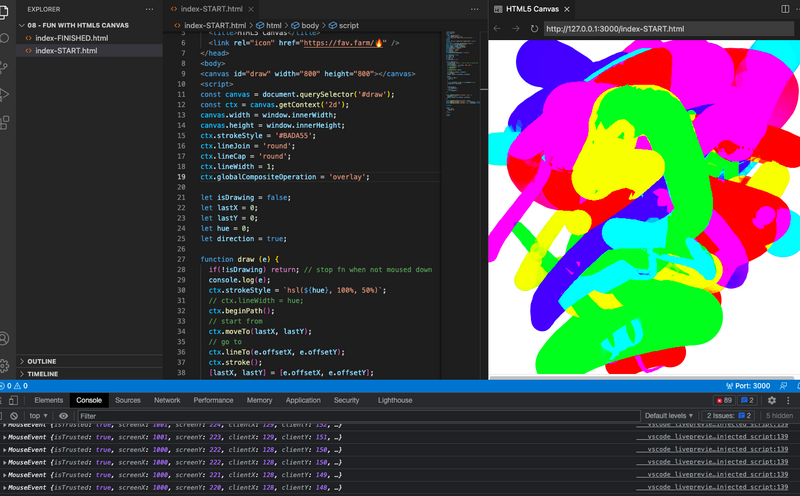This screenshot has height=496, width=800.
Task: Click the 2 Issues button in console
Action: coord(730,416)
